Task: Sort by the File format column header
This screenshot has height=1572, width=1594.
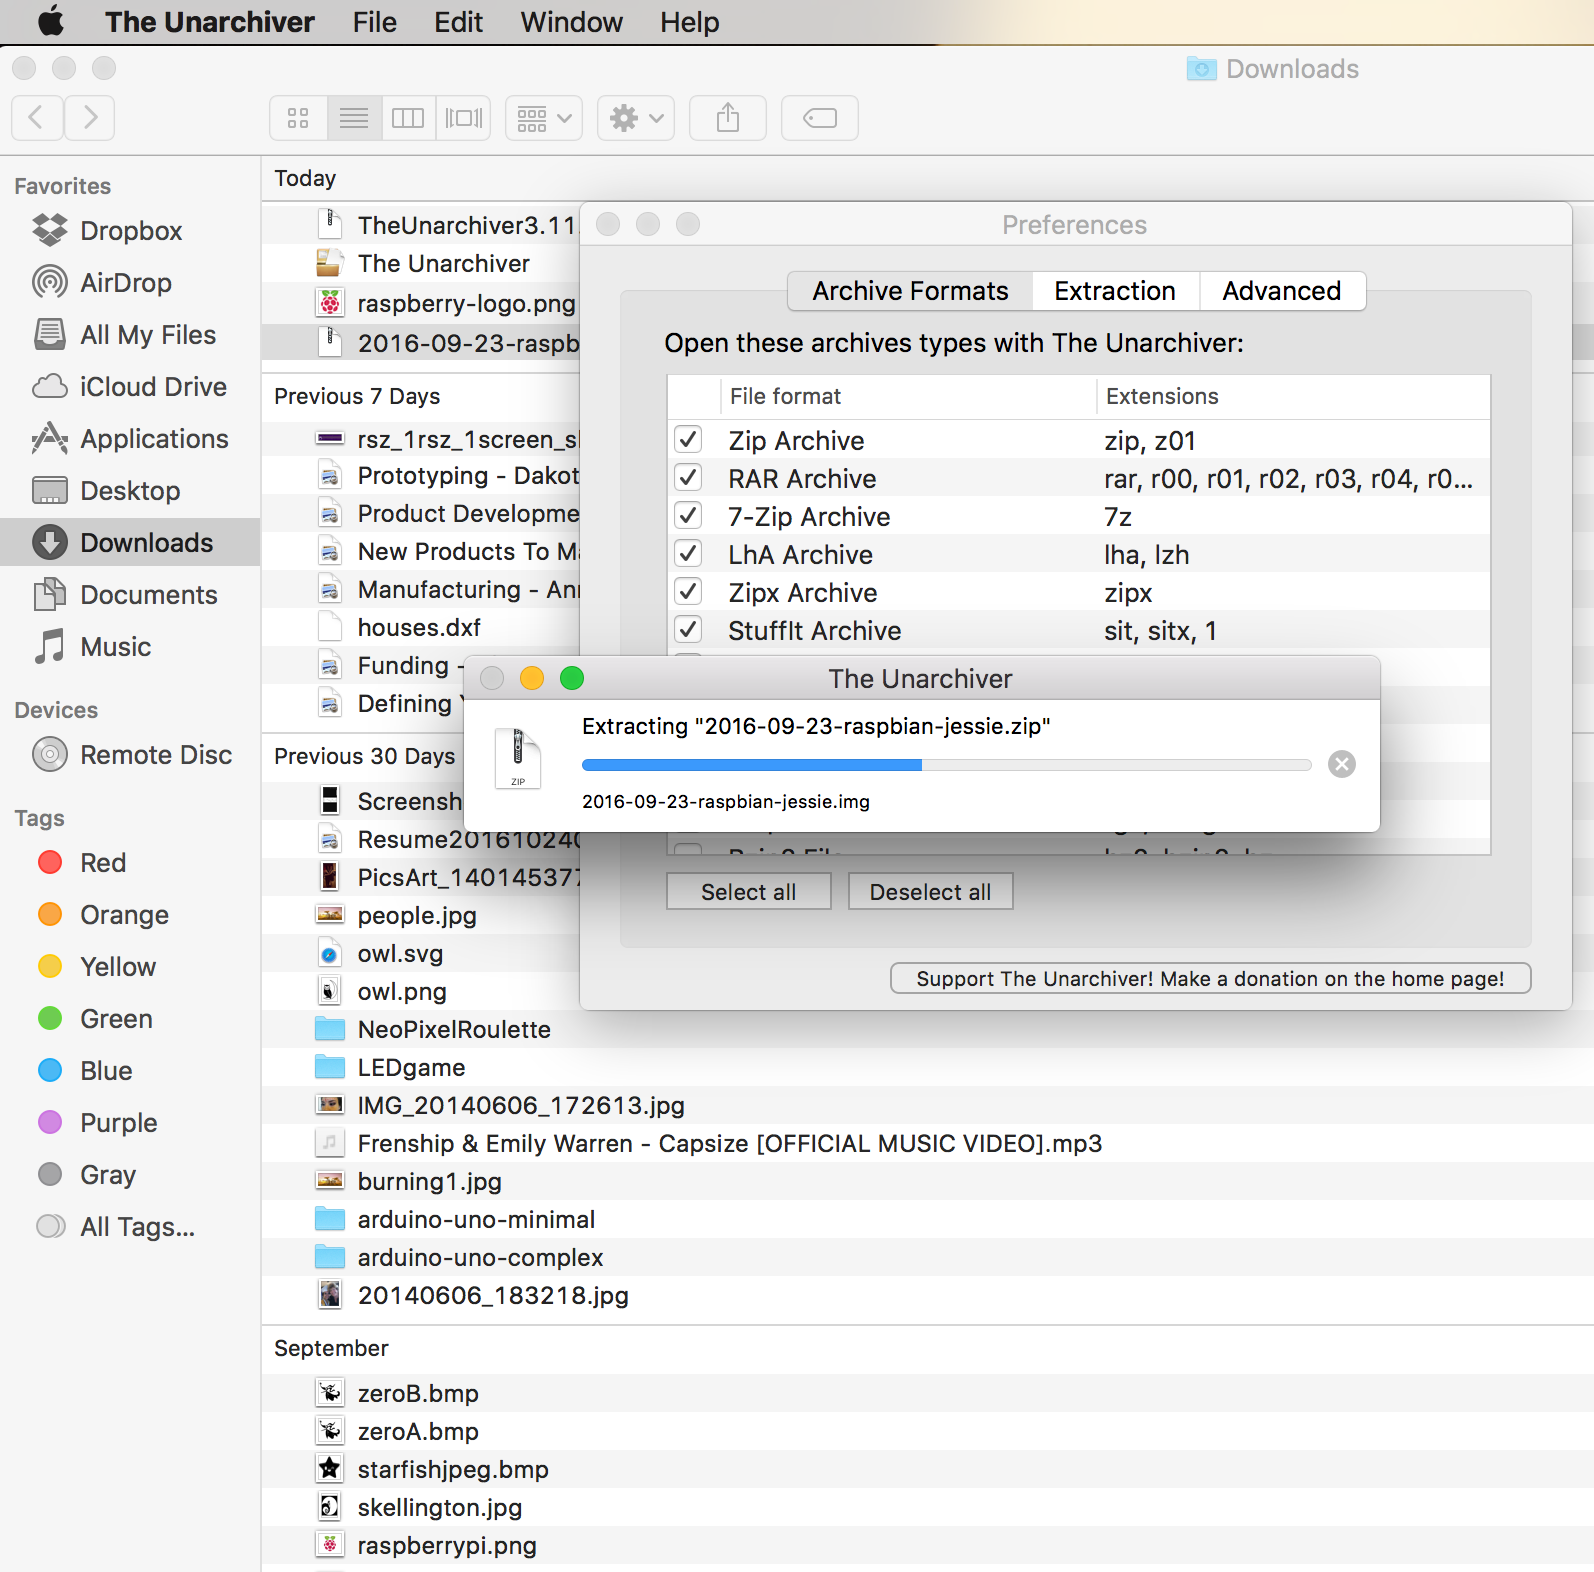Action: [x=908, y=397]
